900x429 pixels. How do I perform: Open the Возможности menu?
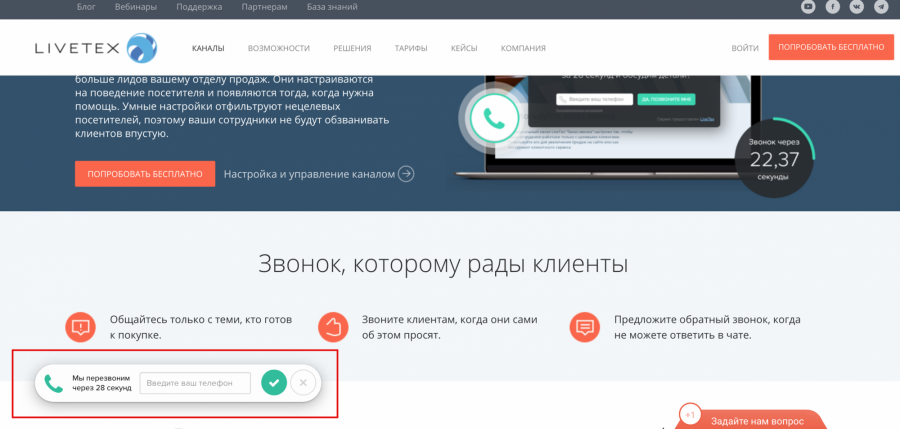[278, 48]
